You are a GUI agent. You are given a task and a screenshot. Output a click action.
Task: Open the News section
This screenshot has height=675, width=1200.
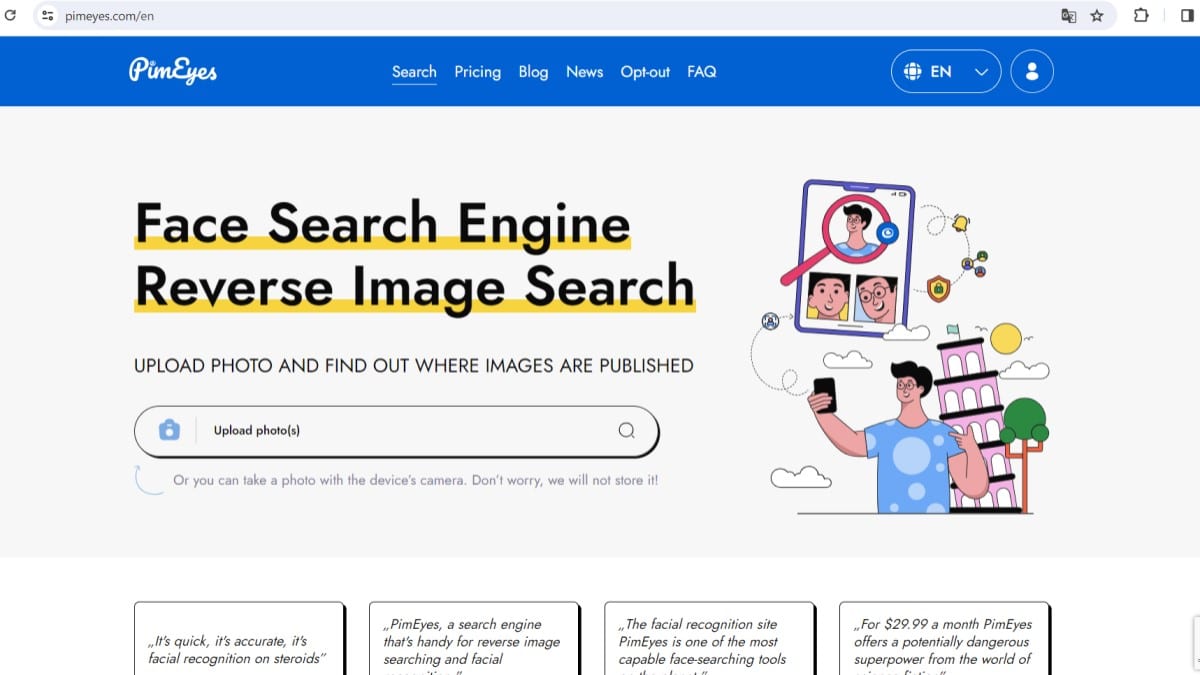[x=584, y=72]
